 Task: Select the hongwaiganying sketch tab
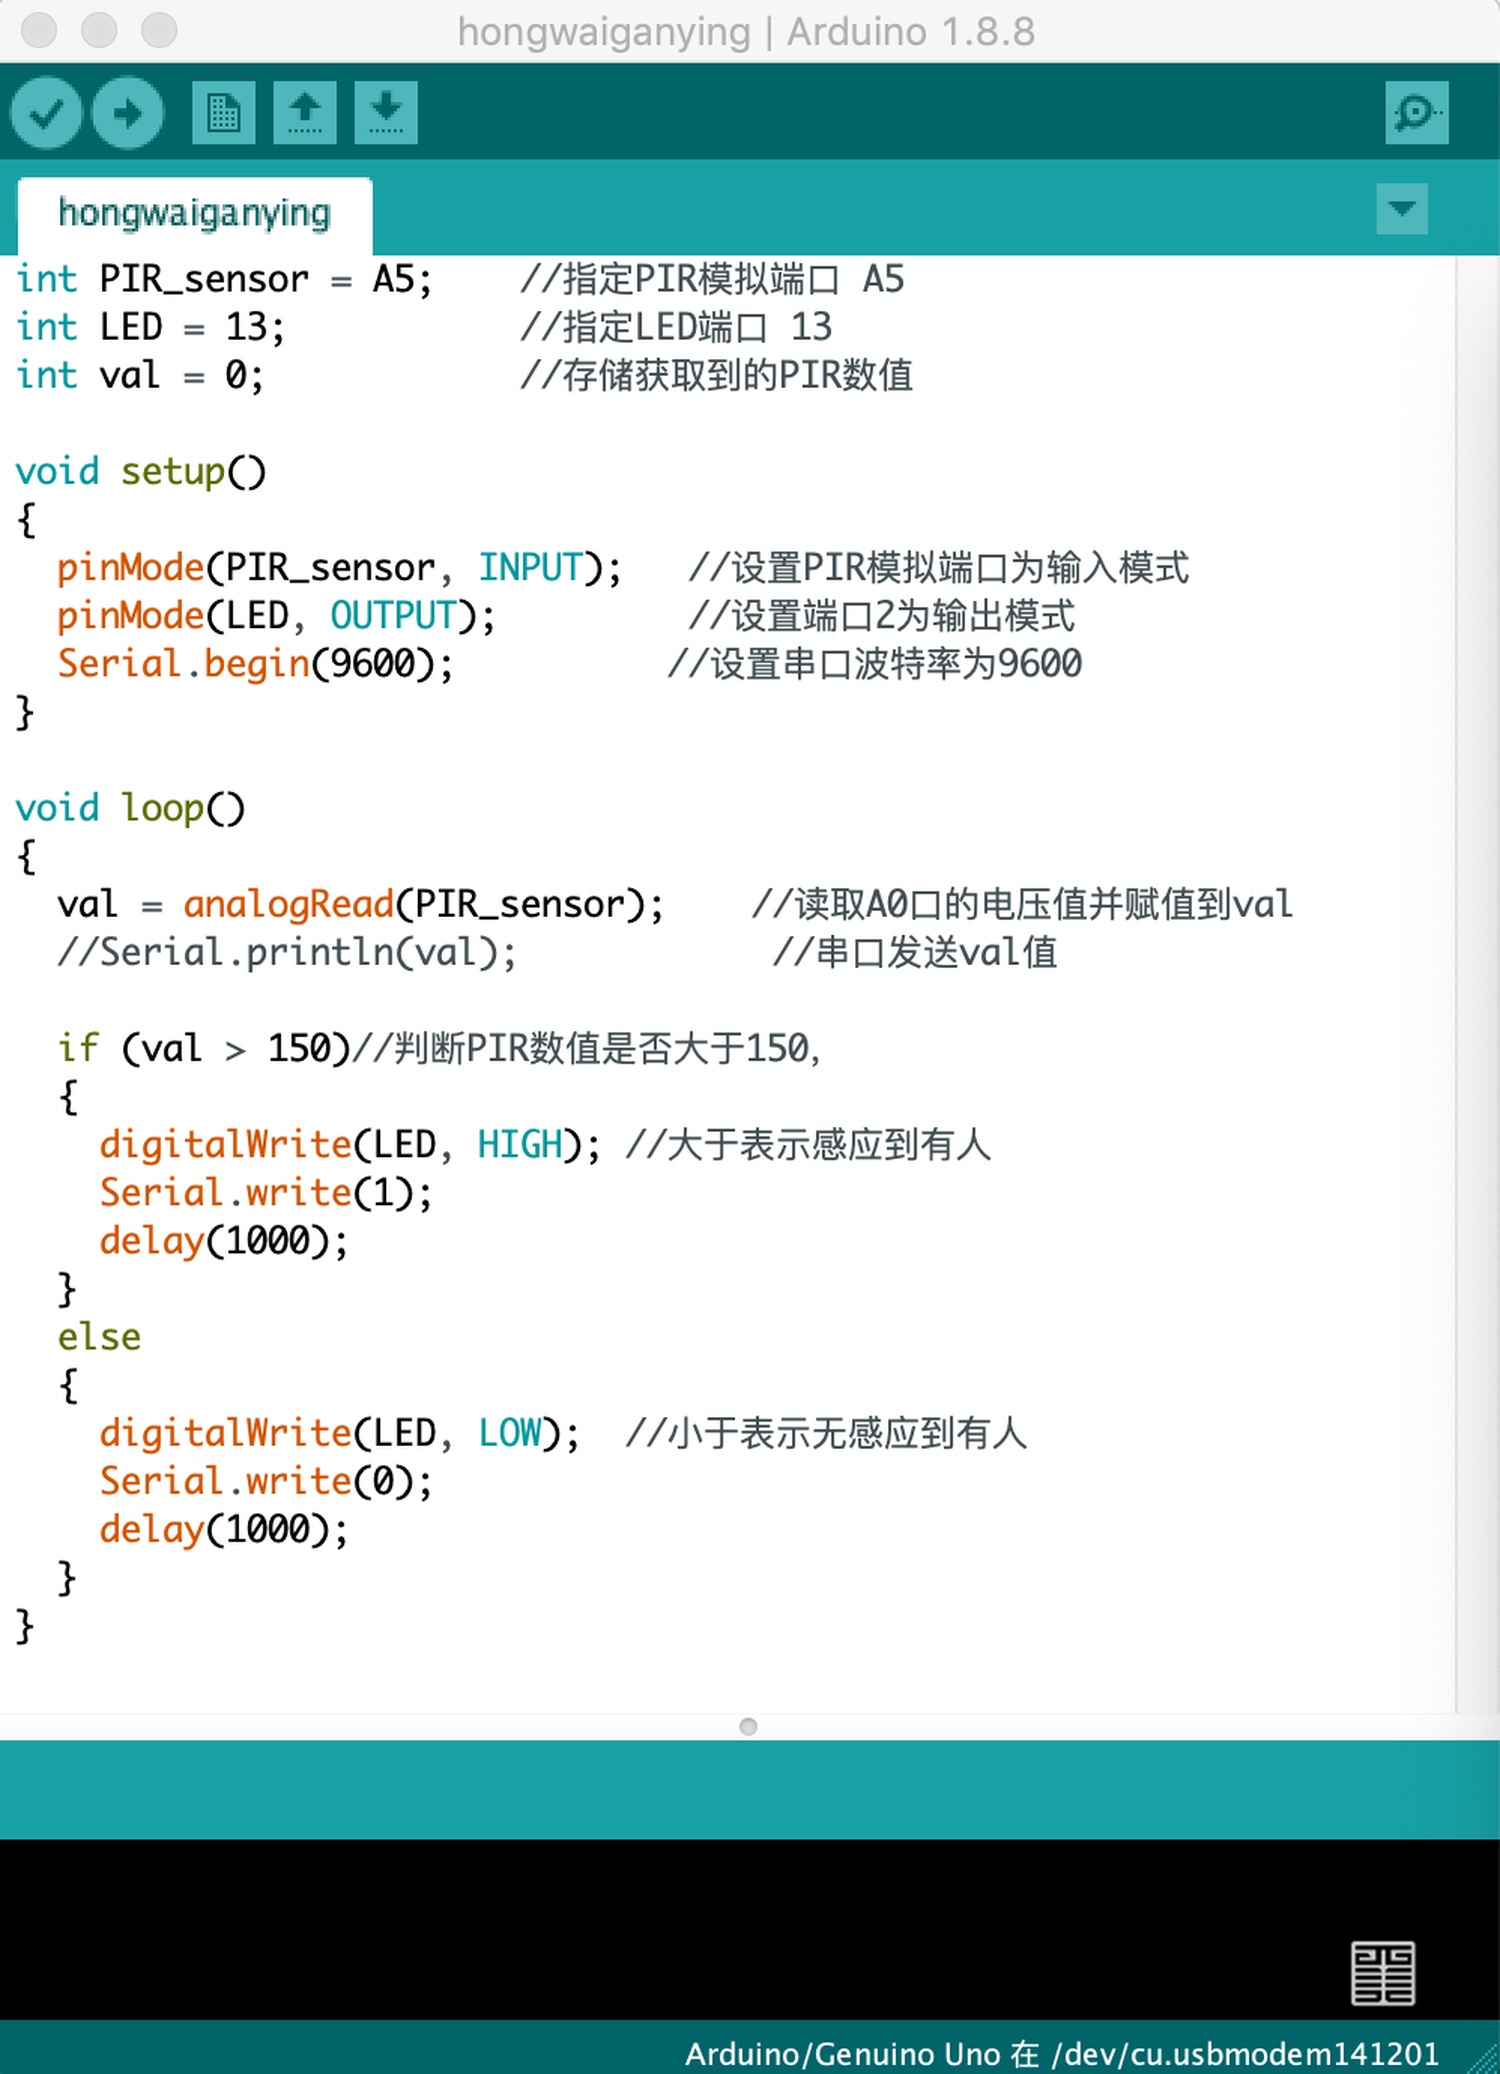[194, 214]
